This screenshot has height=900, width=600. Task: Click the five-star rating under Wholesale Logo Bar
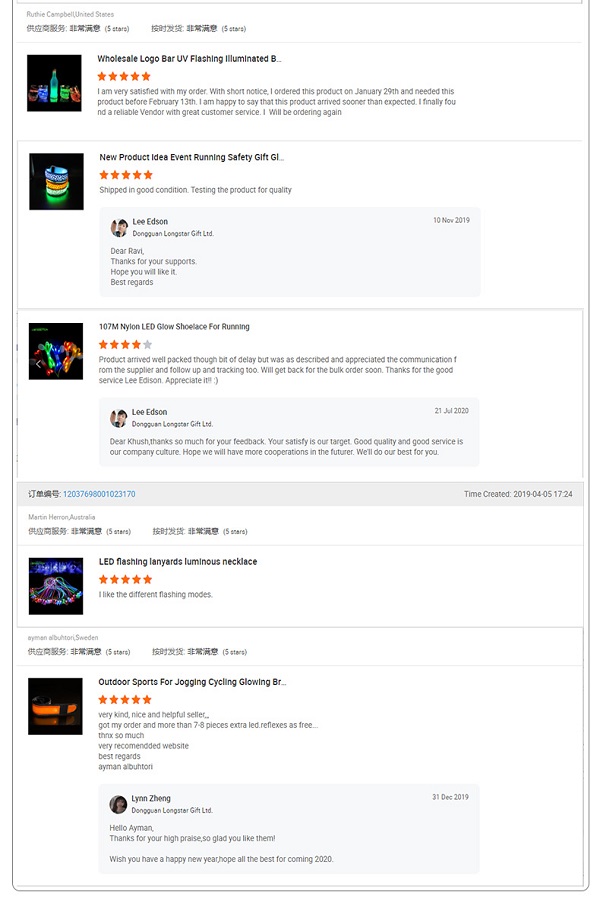(x=124, y=76)
